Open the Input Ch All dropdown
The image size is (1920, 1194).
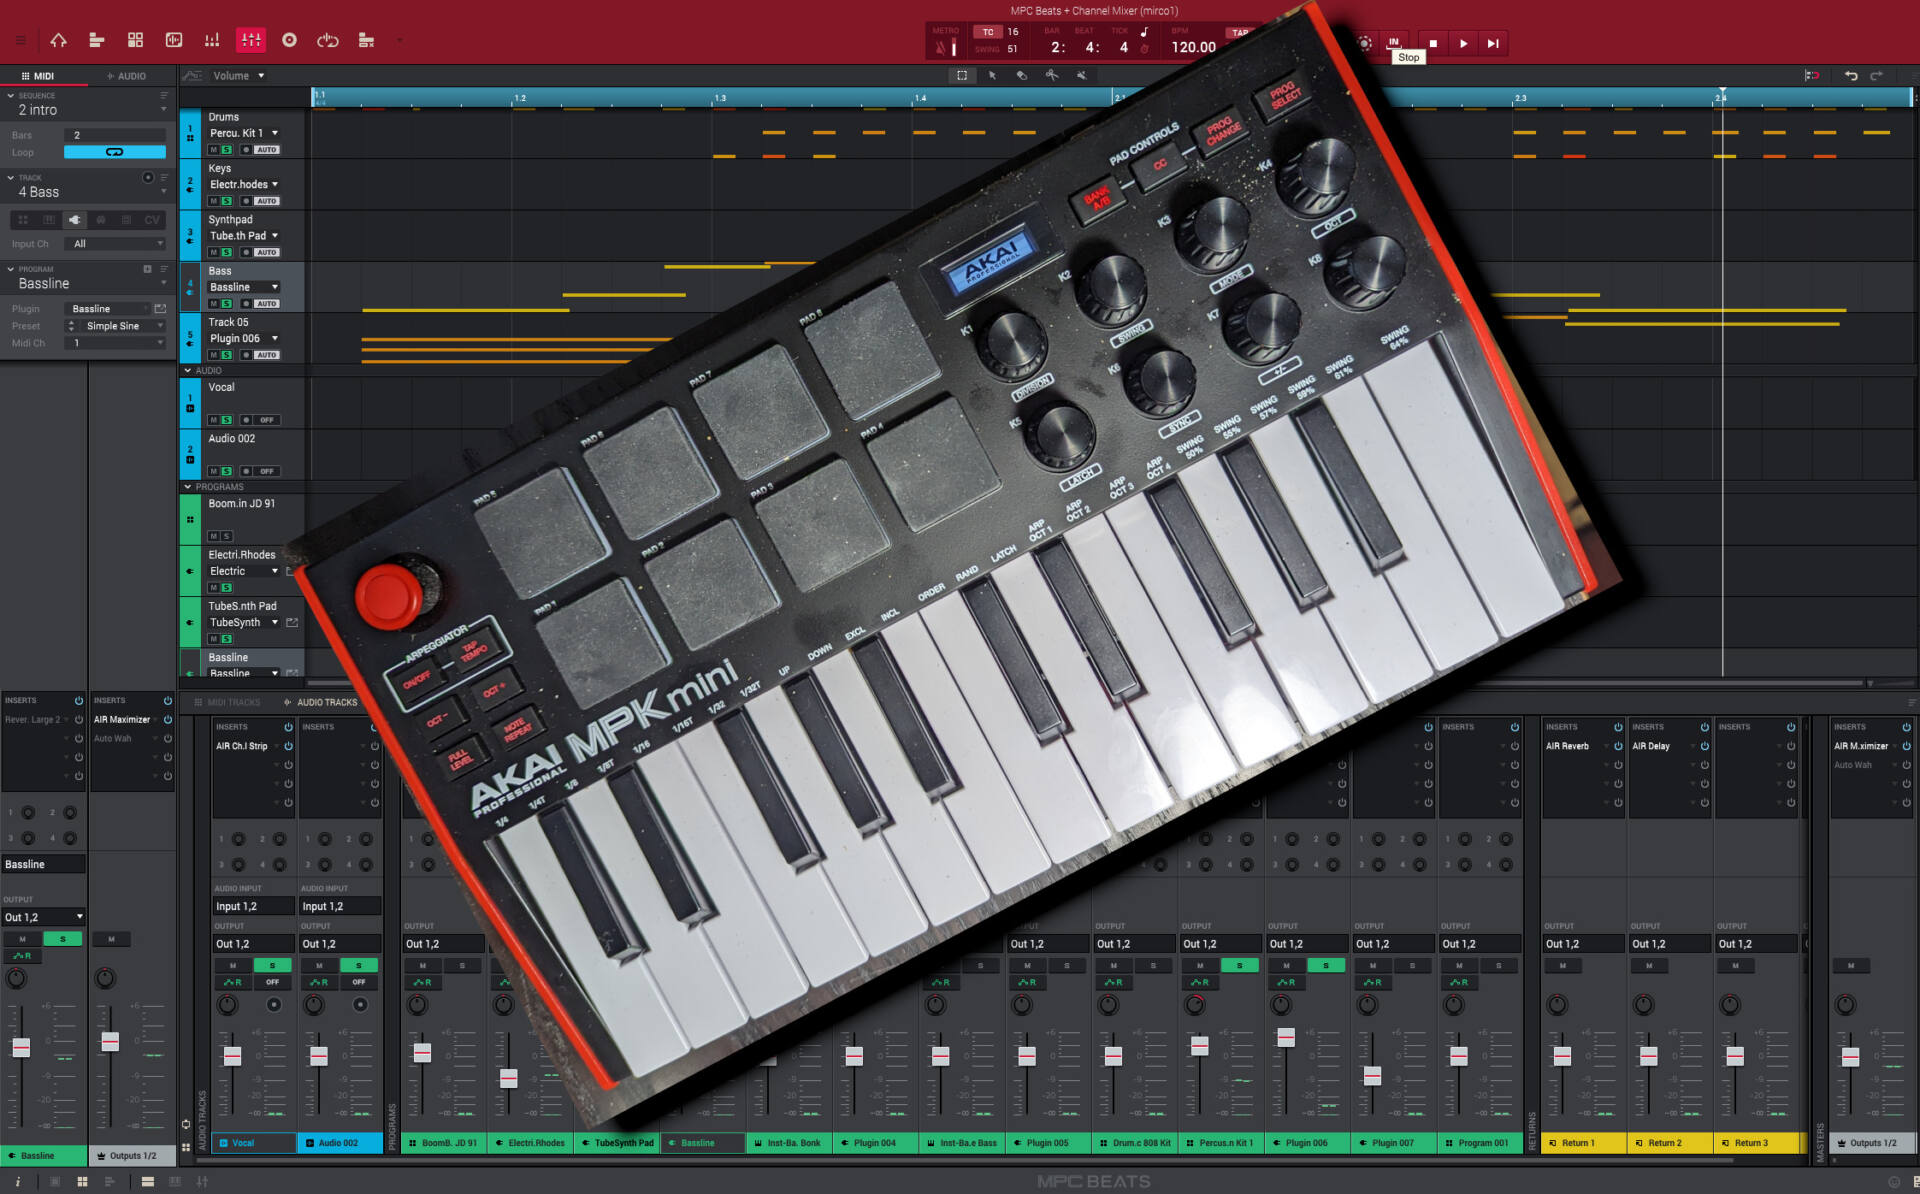pos(114,244)
